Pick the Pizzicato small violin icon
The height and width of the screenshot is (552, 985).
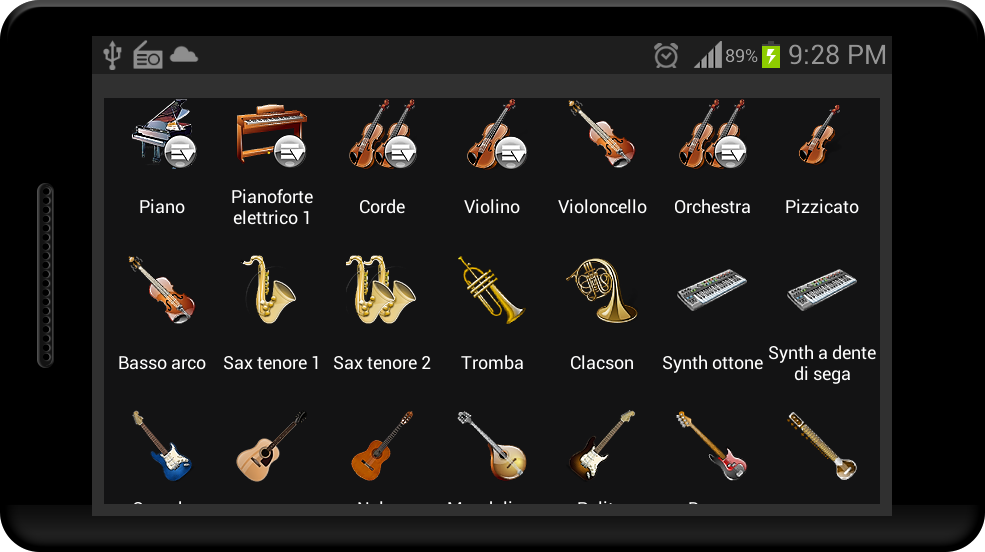coord(820,134)
